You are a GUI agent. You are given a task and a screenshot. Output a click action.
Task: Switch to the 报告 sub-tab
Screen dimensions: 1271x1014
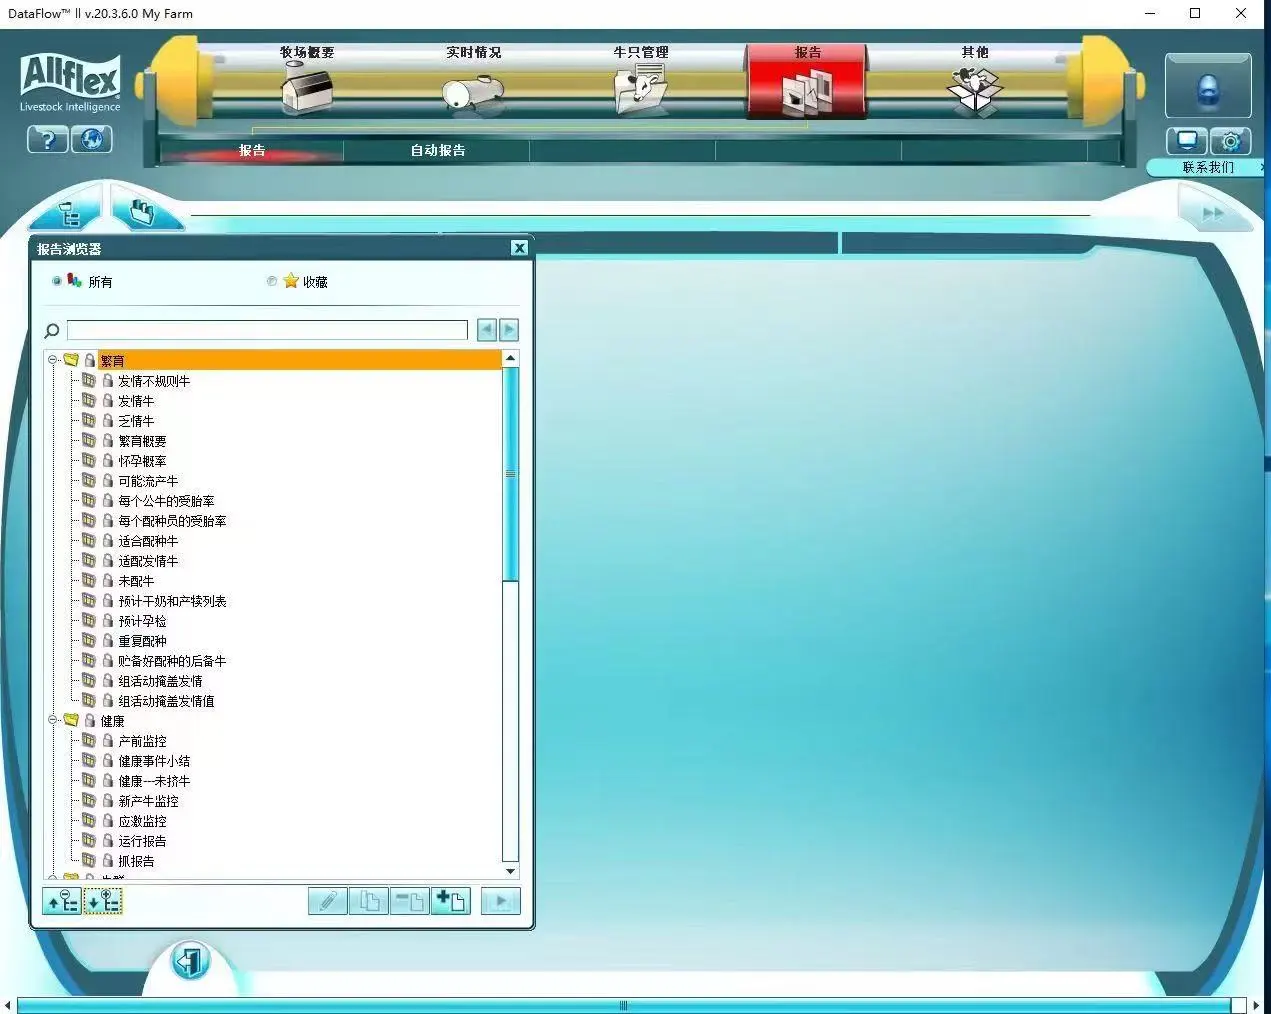click(x=252, y=150)
